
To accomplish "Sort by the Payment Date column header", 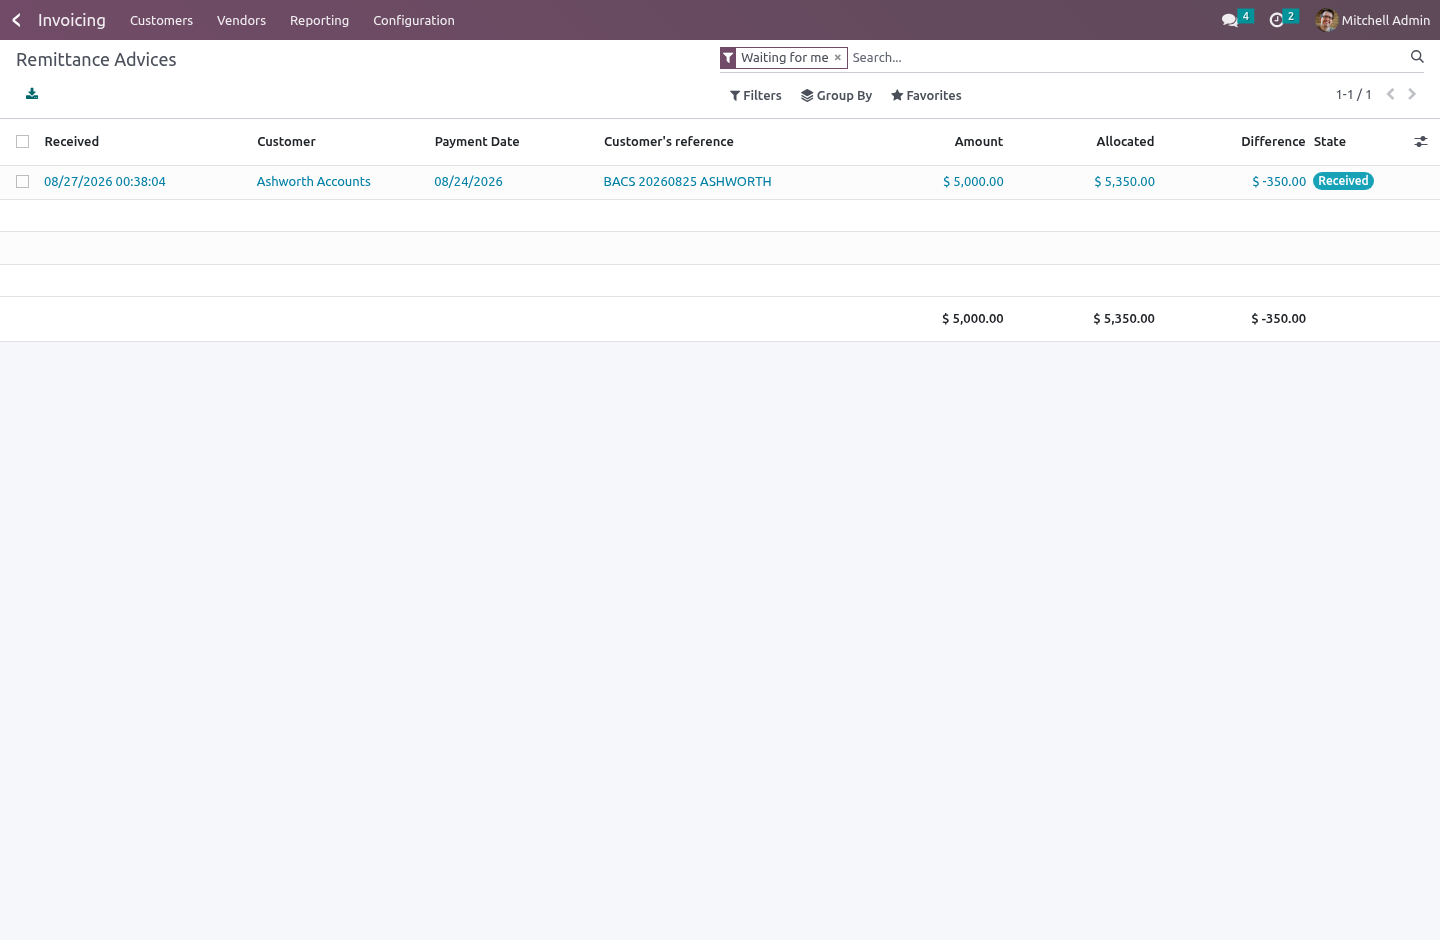I will point(477,142).
